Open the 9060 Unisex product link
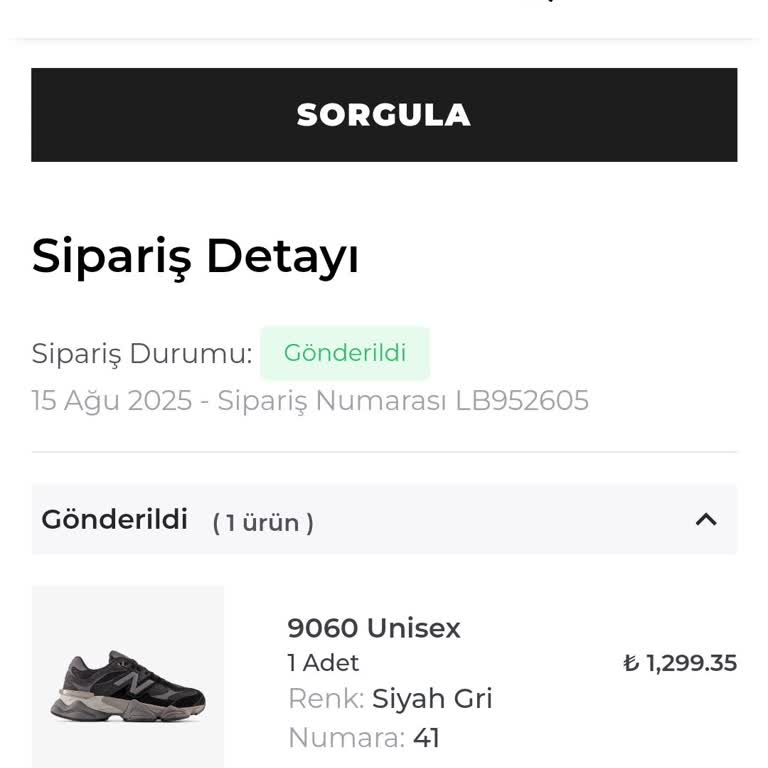This screenshot has height=768, width=768. [374, 628]
